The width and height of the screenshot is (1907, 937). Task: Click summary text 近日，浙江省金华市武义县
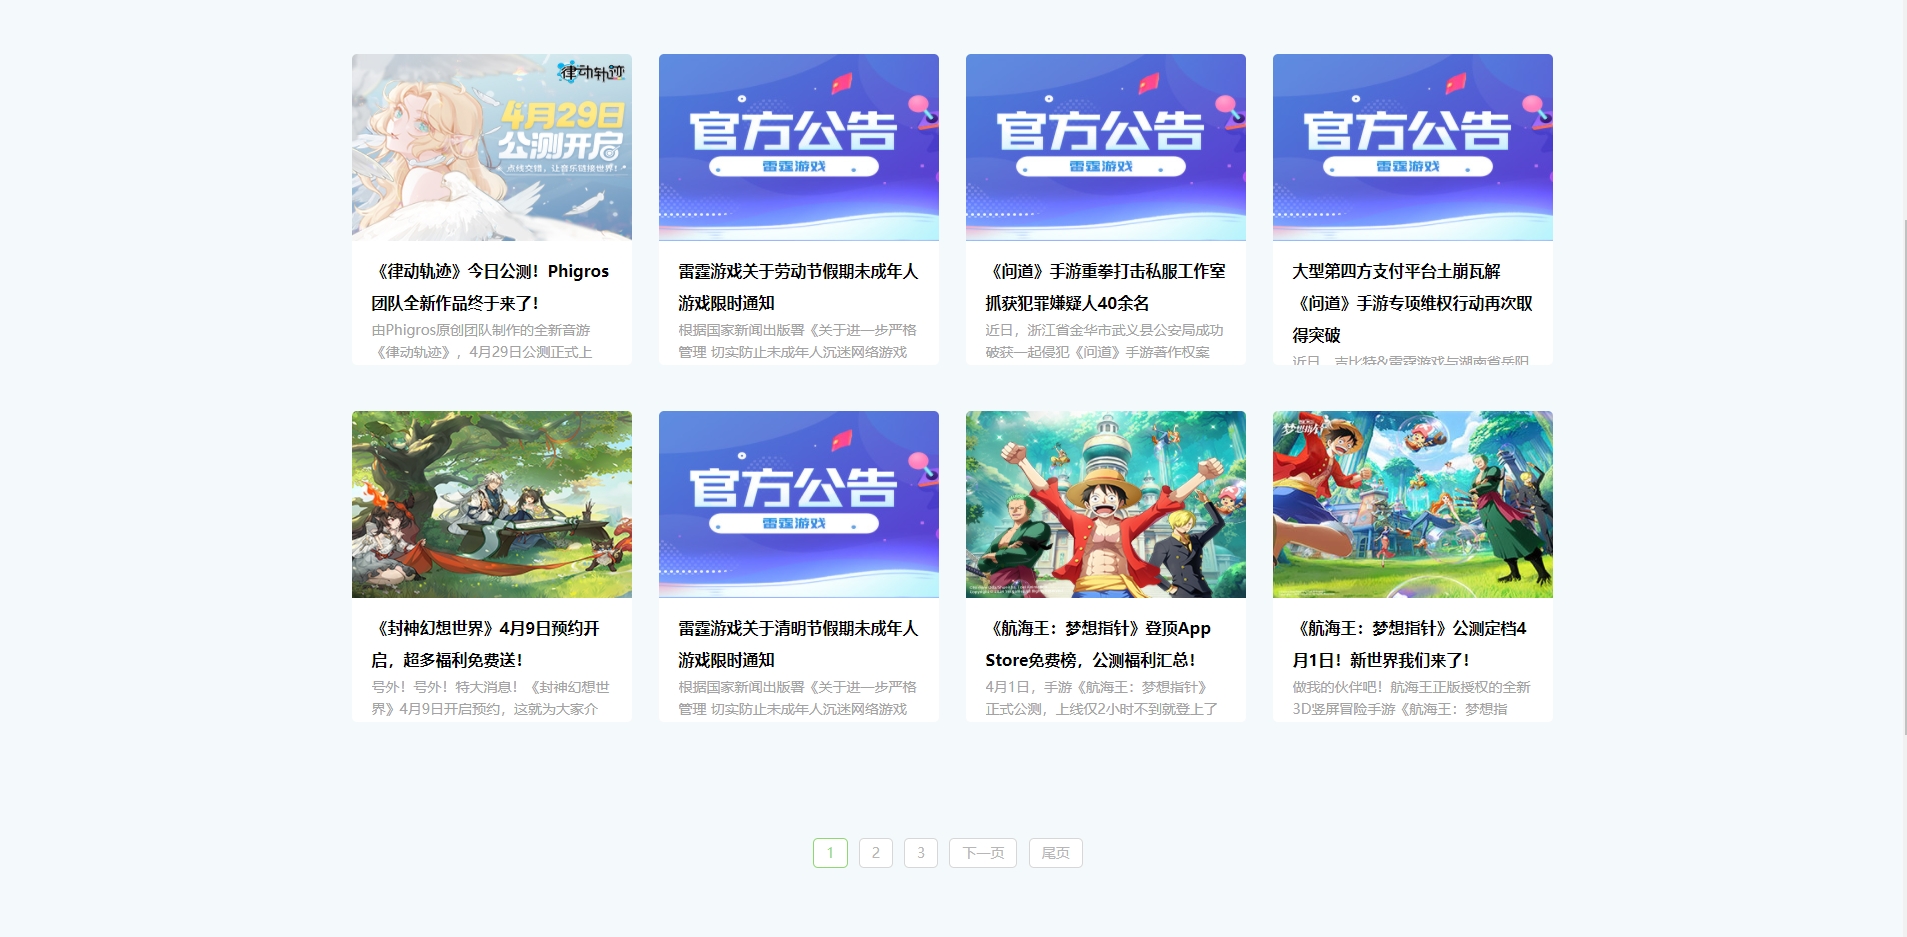pos(1104,341)
